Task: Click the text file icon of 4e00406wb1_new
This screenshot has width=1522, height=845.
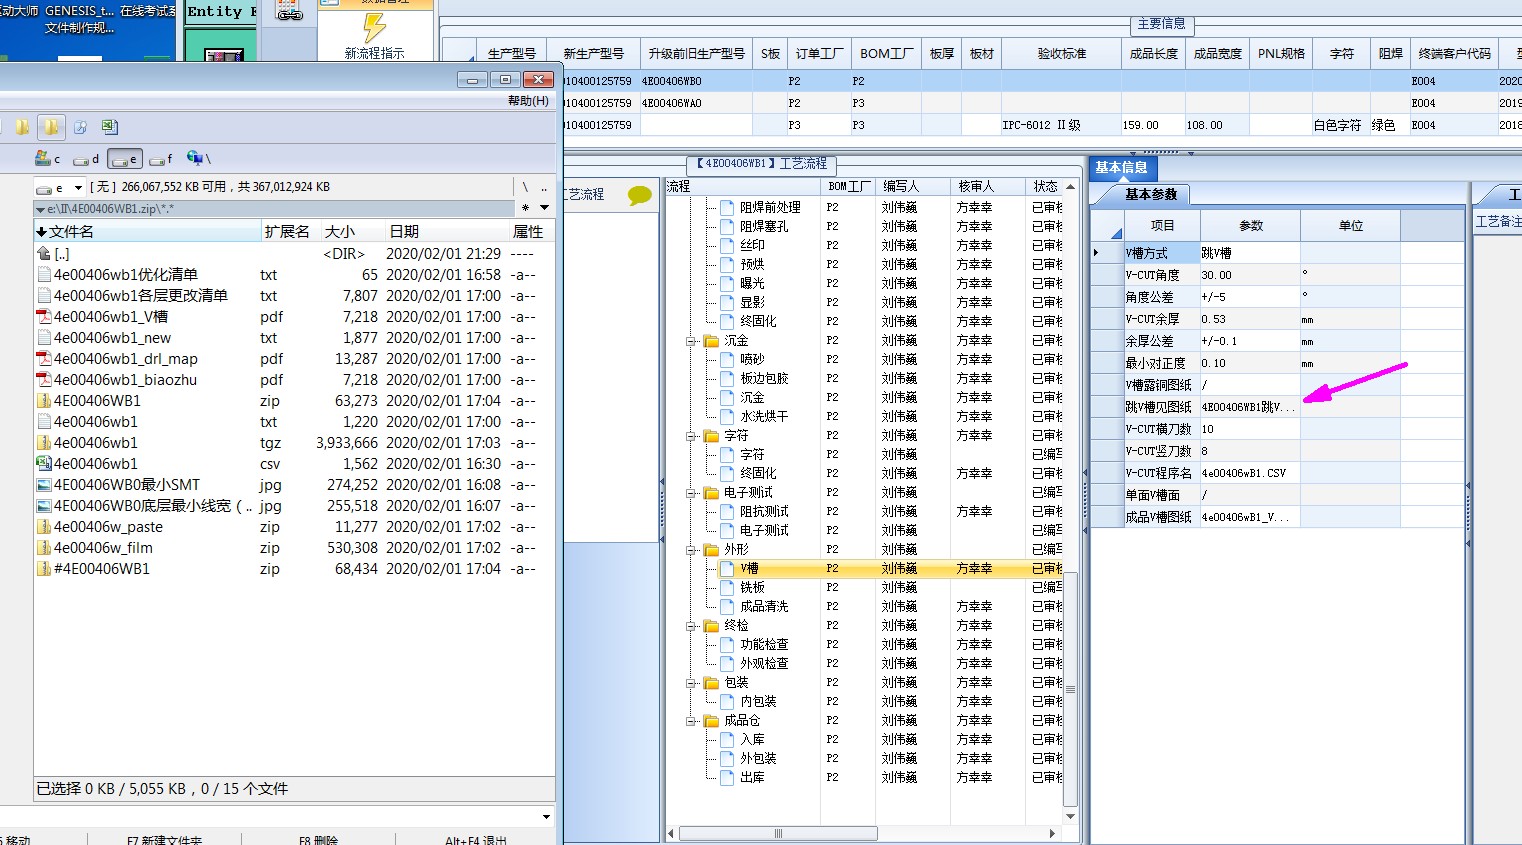Action: [x=43, y=338]
